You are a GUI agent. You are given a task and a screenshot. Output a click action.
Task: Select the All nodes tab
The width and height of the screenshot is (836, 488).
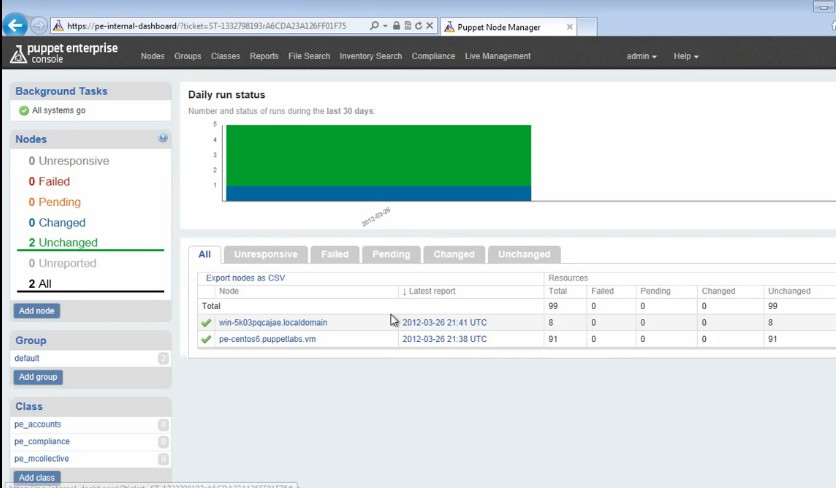coord(205,254)
